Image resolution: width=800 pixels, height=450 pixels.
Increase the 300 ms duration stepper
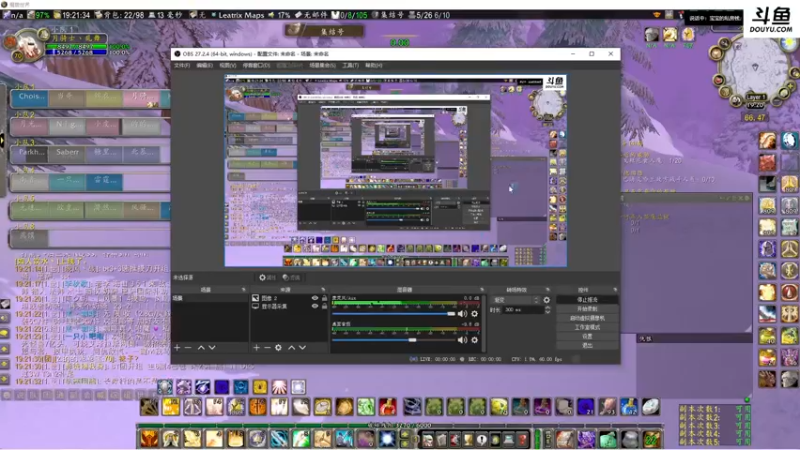point(547,308)
